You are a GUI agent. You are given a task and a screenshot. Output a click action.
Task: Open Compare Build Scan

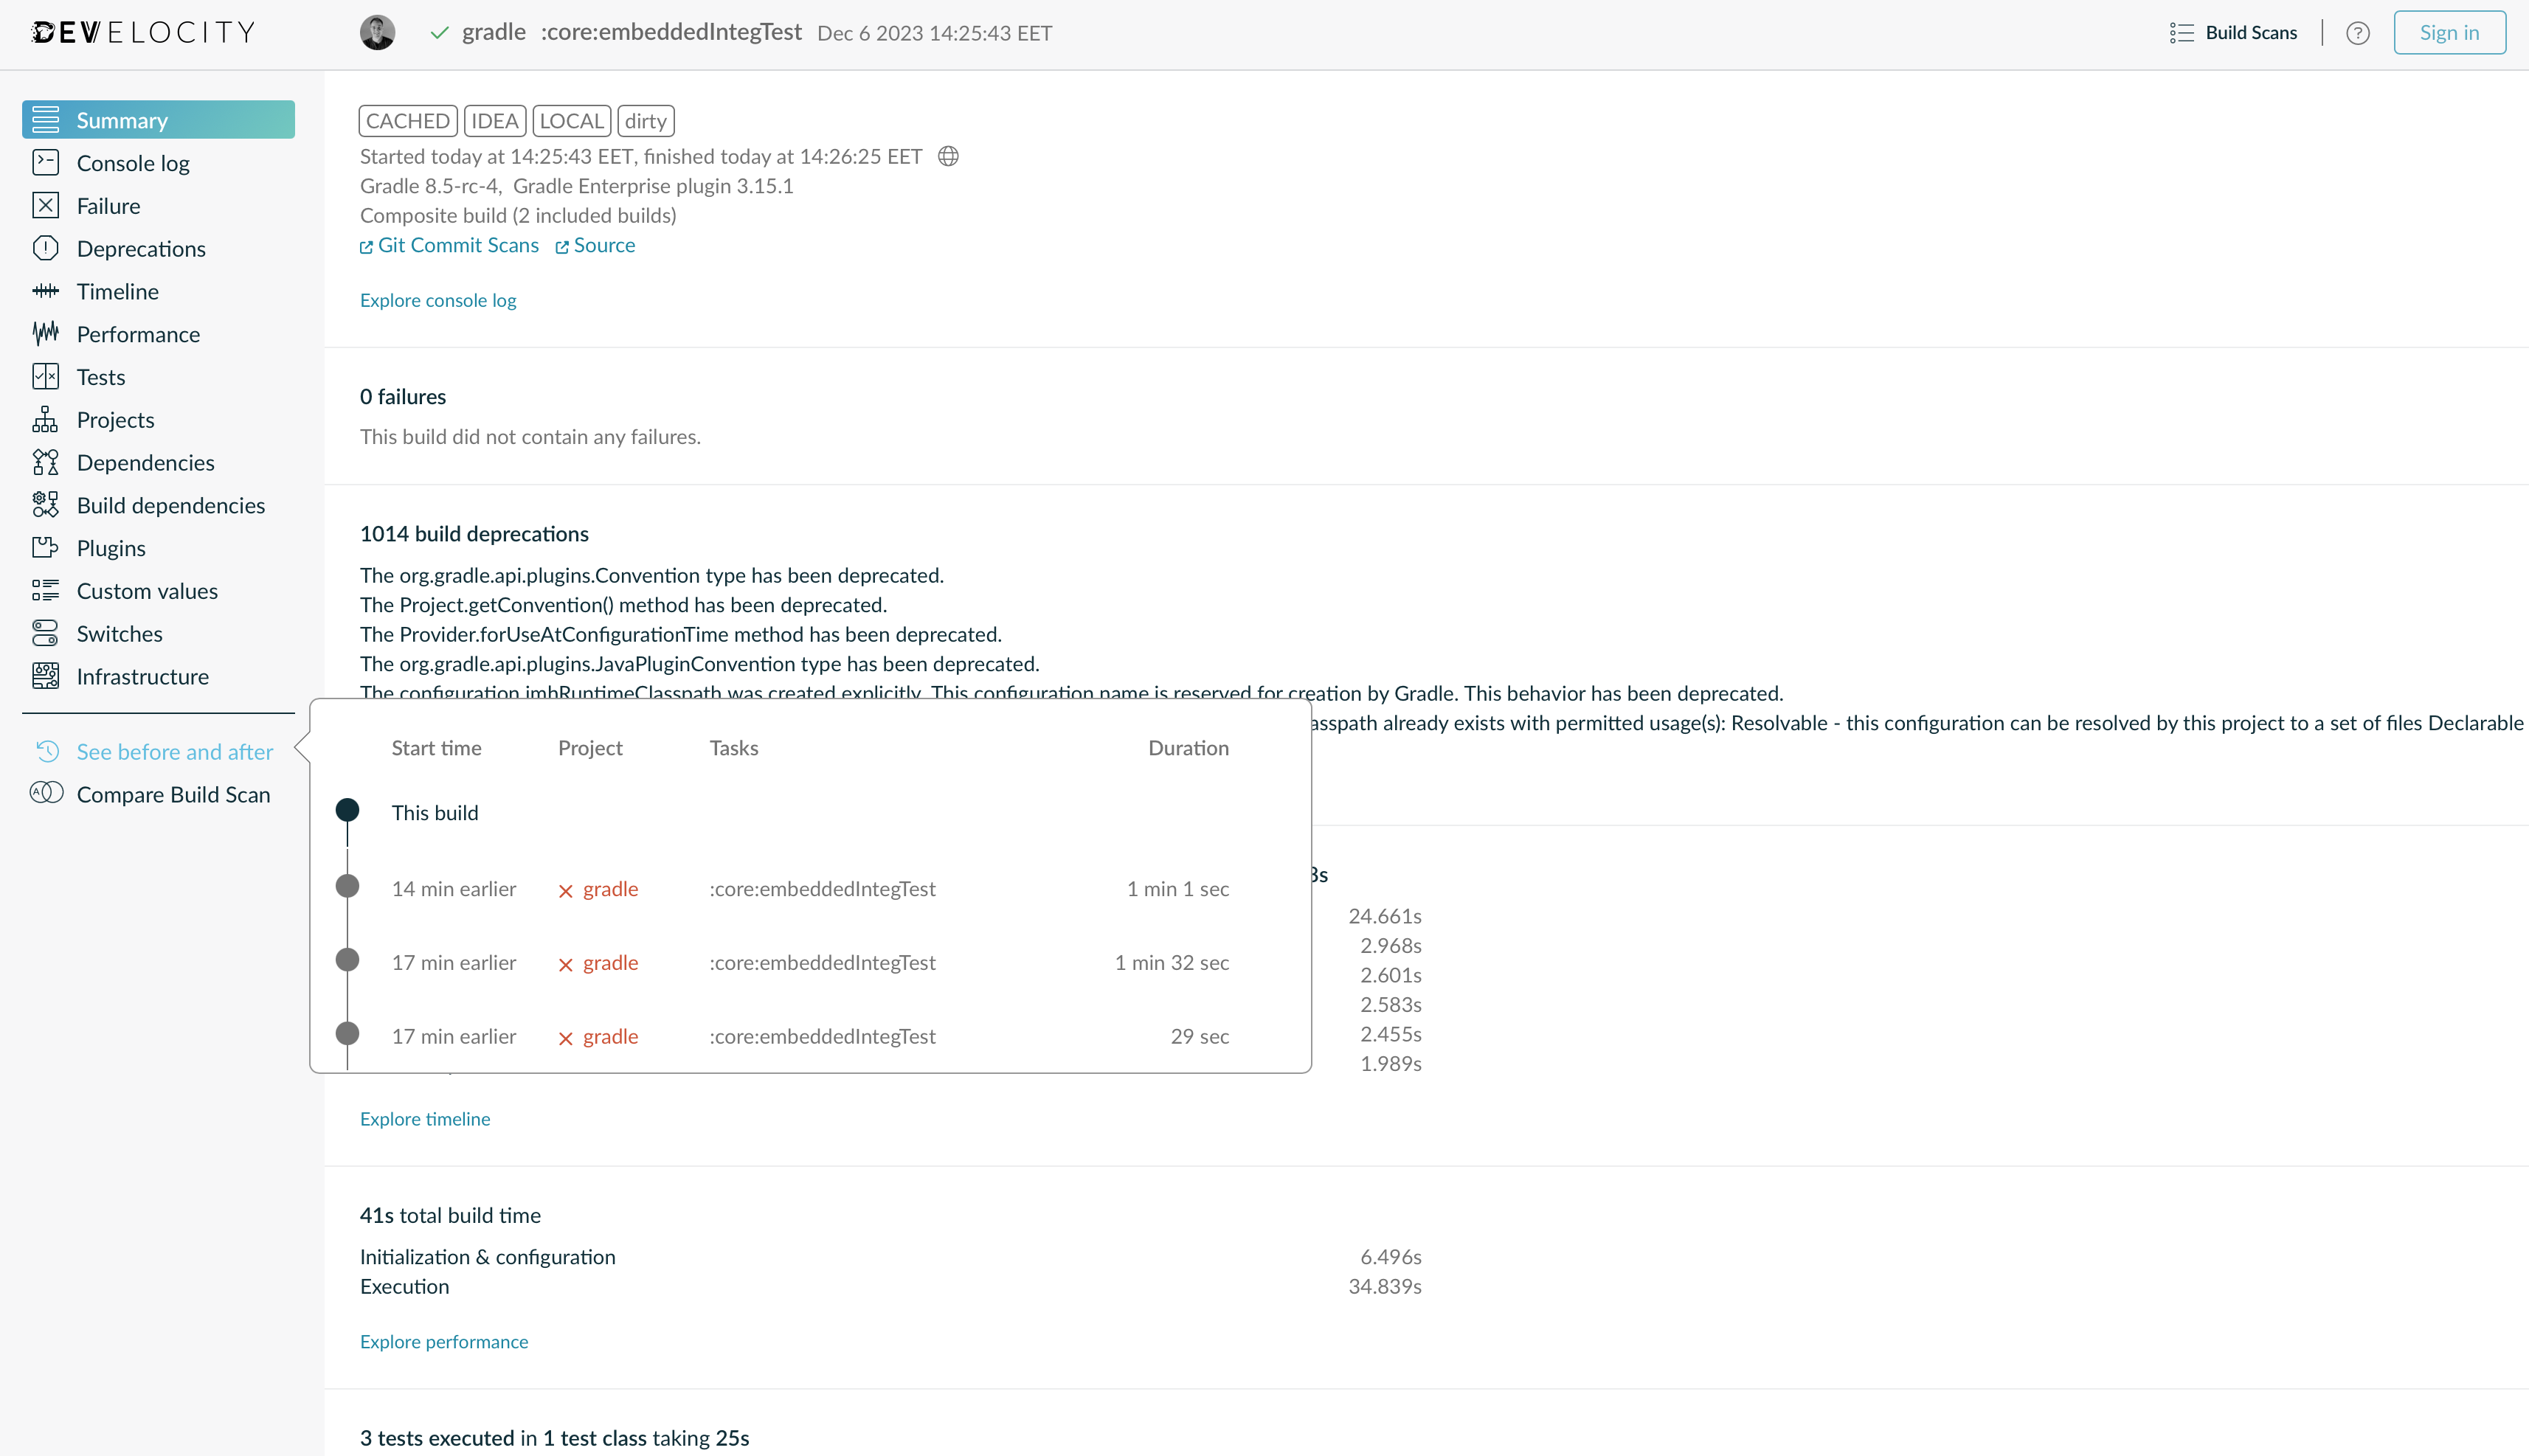click(x=174, y=794)
